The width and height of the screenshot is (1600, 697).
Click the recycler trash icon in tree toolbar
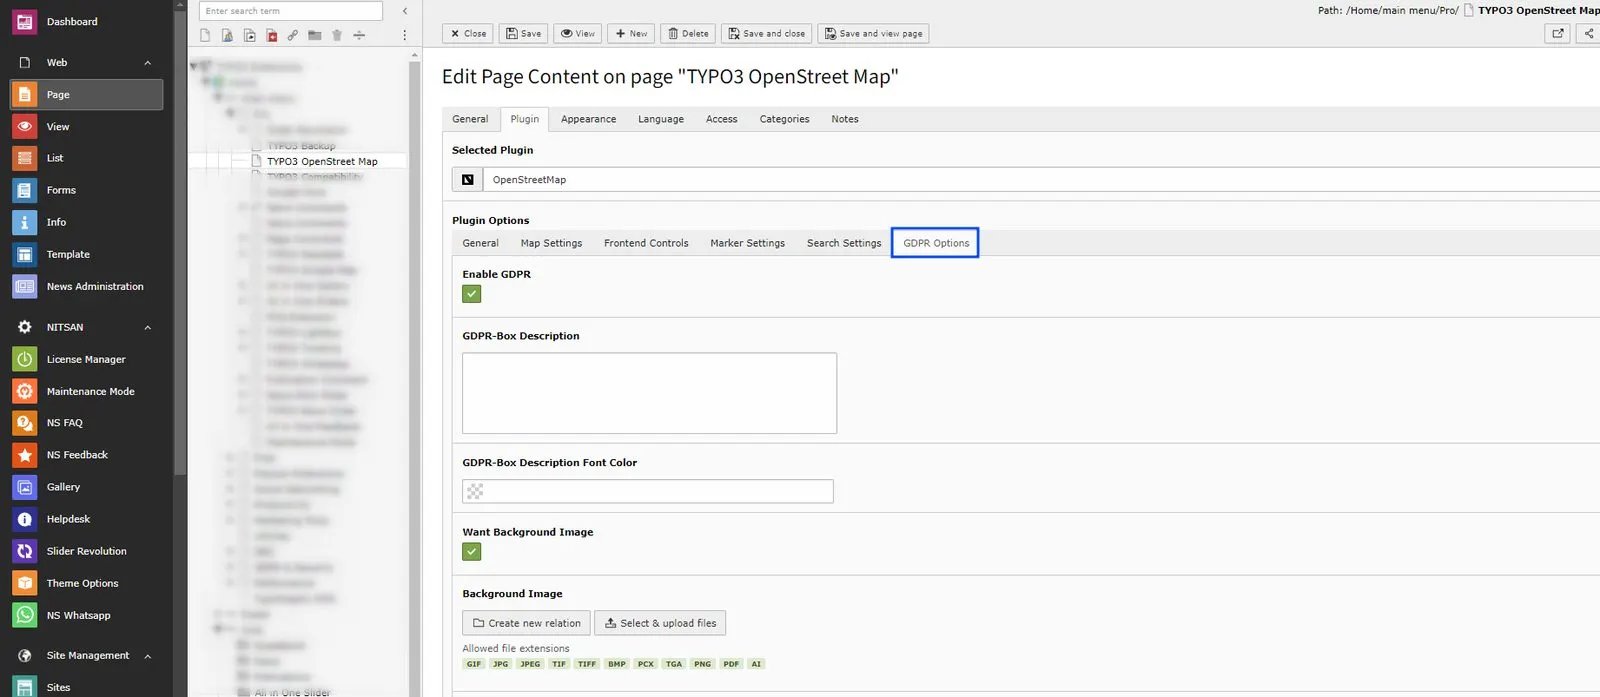(x=337, y=35)
